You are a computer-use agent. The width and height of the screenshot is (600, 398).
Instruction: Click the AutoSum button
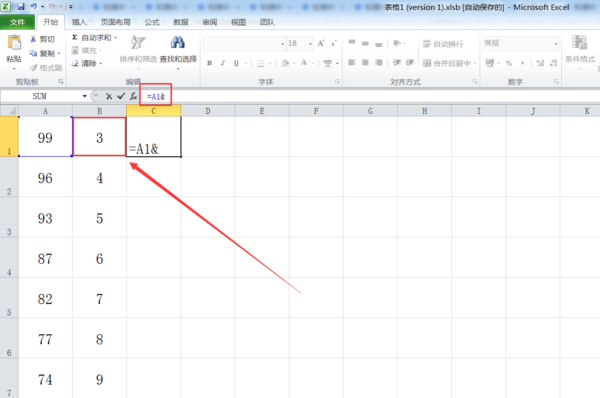(x=94, y=38)
